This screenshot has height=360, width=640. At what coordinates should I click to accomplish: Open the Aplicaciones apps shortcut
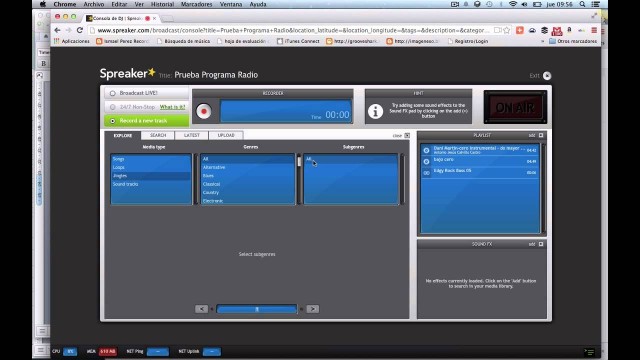point(72,41)
